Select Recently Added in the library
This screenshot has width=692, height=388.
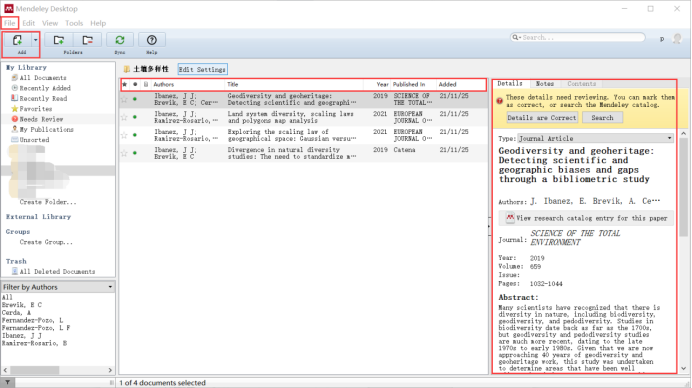(45, 88)
